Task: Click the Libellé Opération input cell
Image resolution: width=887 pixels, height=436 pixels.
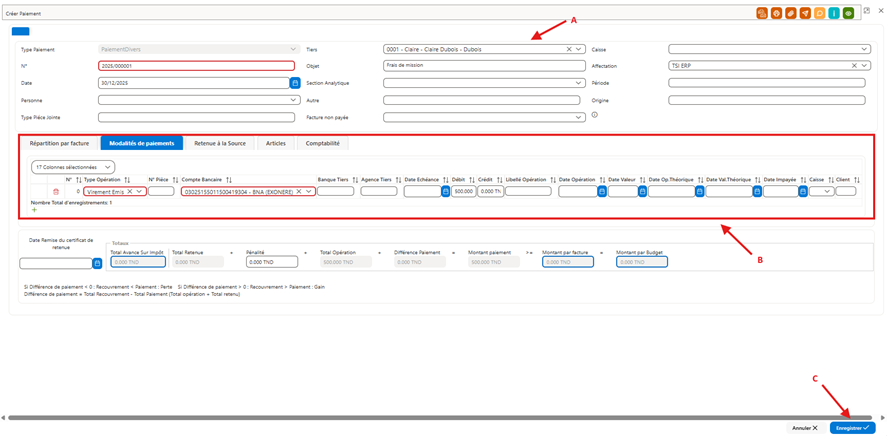Action: (x=528, y=192)
